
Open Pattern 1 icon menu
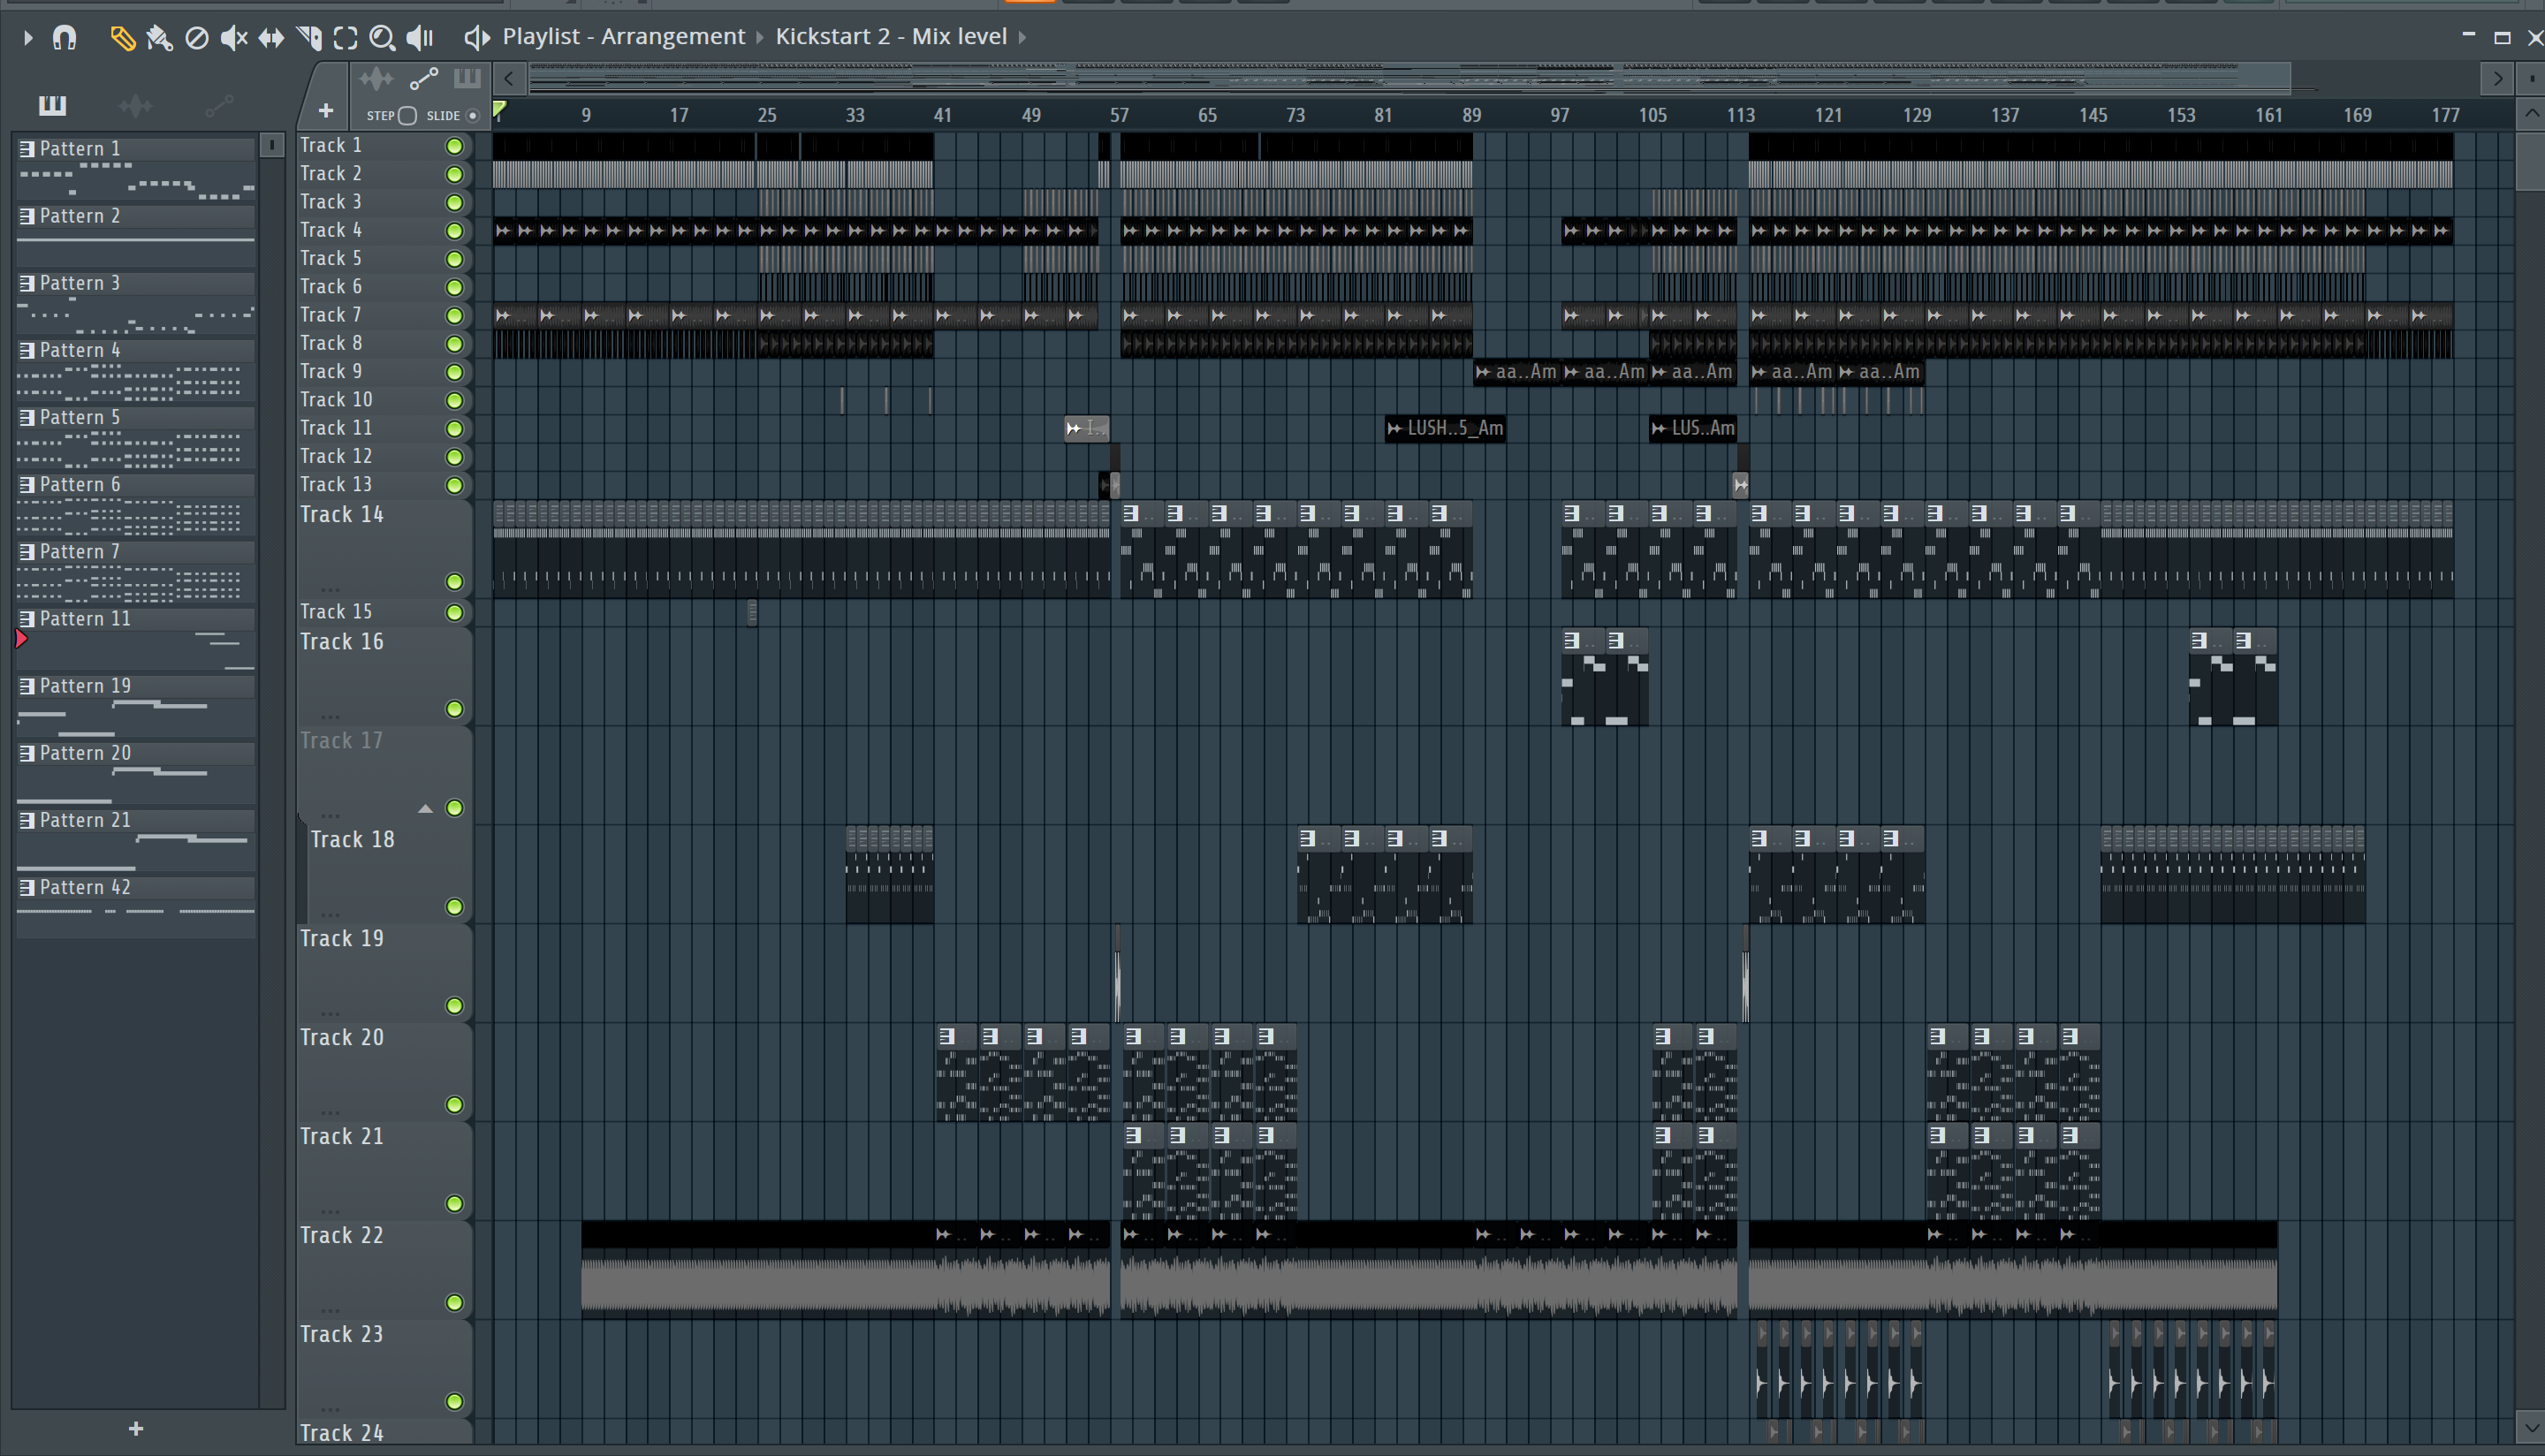coord(28,150)
